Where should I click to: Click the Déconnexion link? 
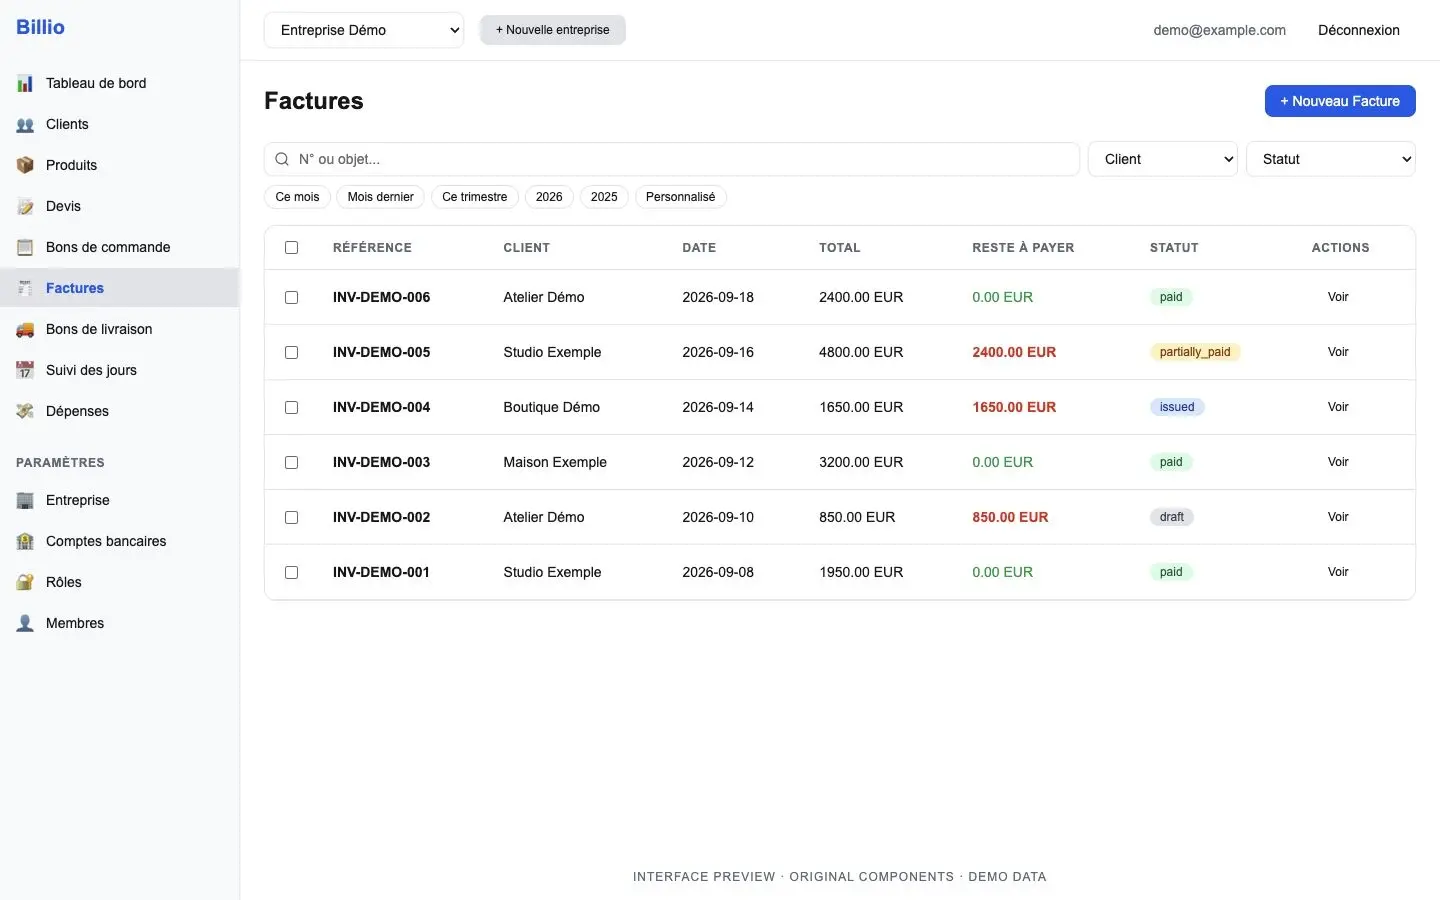click(x=1359, y=30)
